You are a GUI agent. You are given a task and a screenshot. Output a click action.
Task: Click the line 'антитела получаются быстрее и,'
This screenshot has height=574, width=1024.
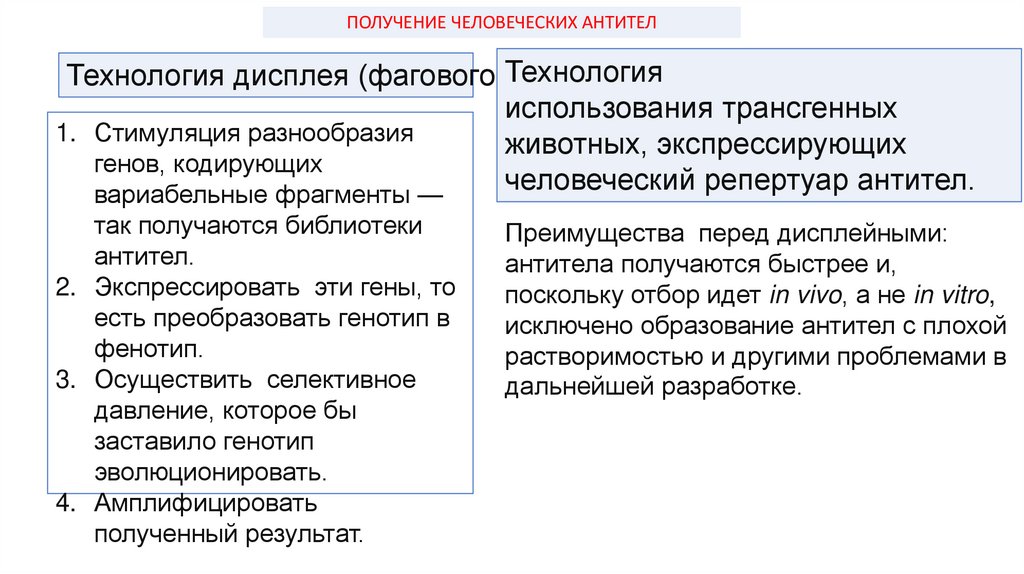pos(700,264)
